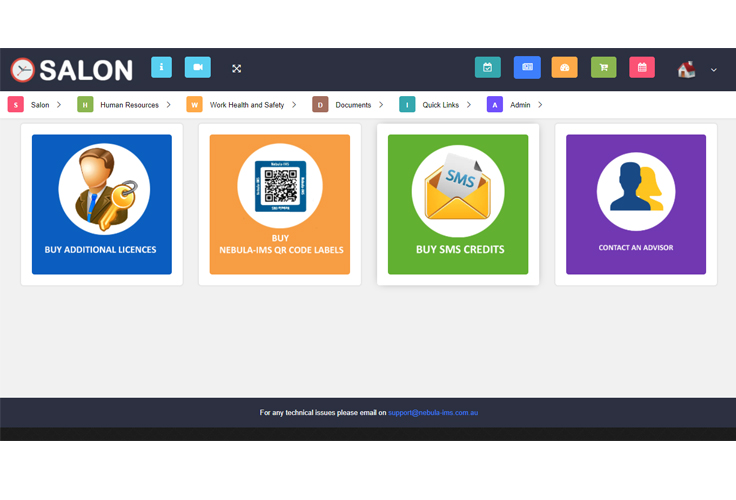Click the two-person advisor silhouette image
This screenshot has width=736, height=500.
(636, 192)
